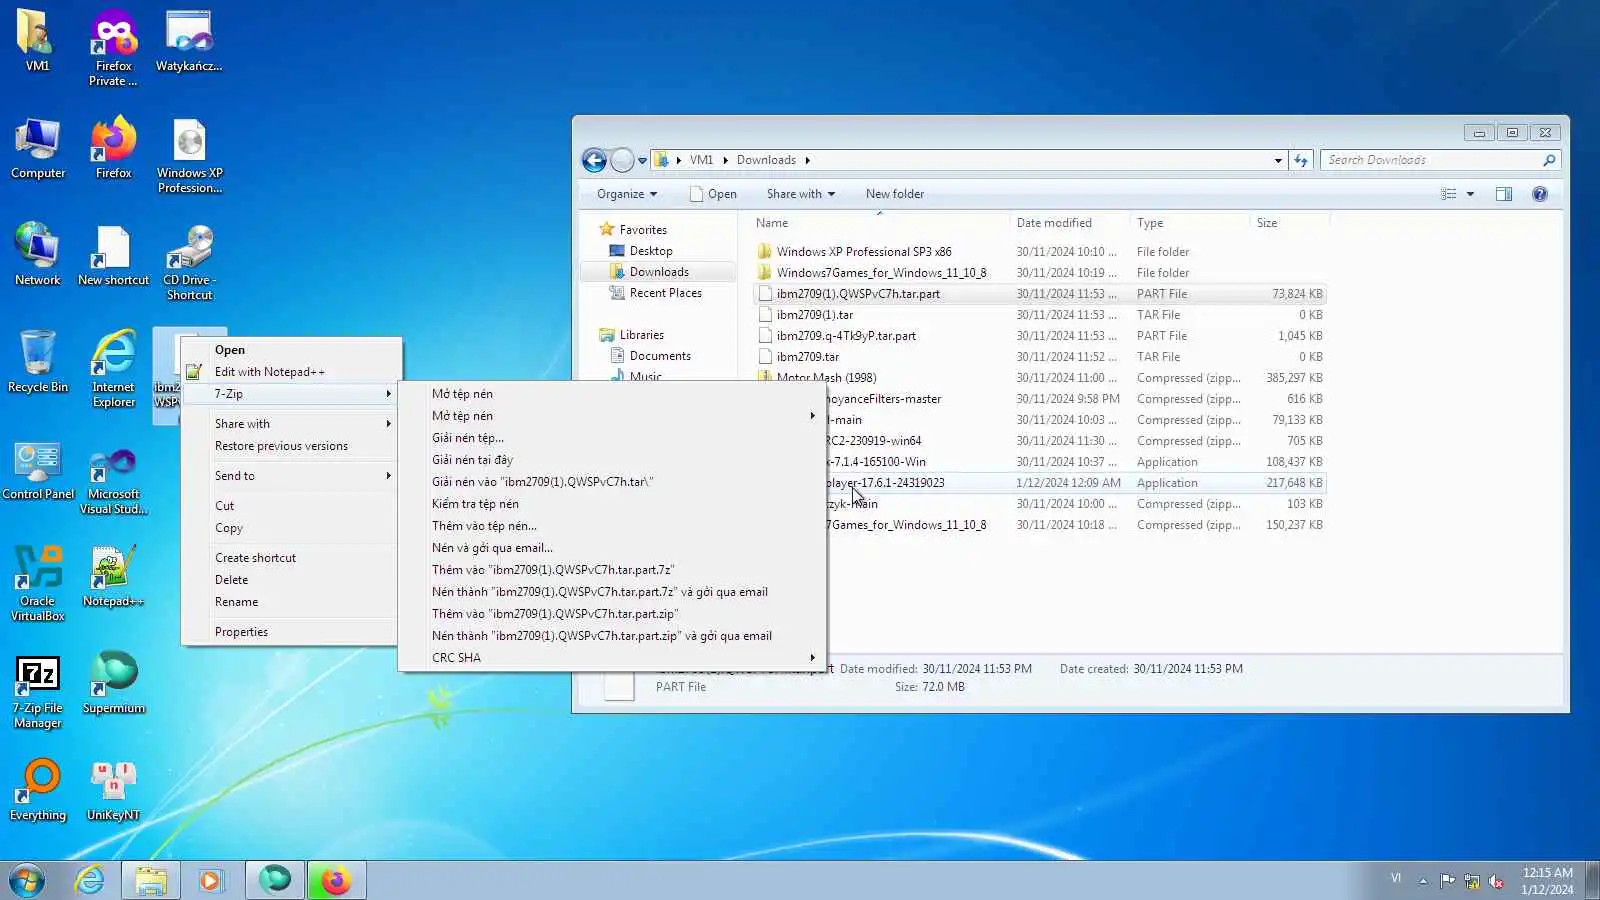1600x900 pixels.
Task: Open address bar history dropdown
Action: (x=1278, y=160)
